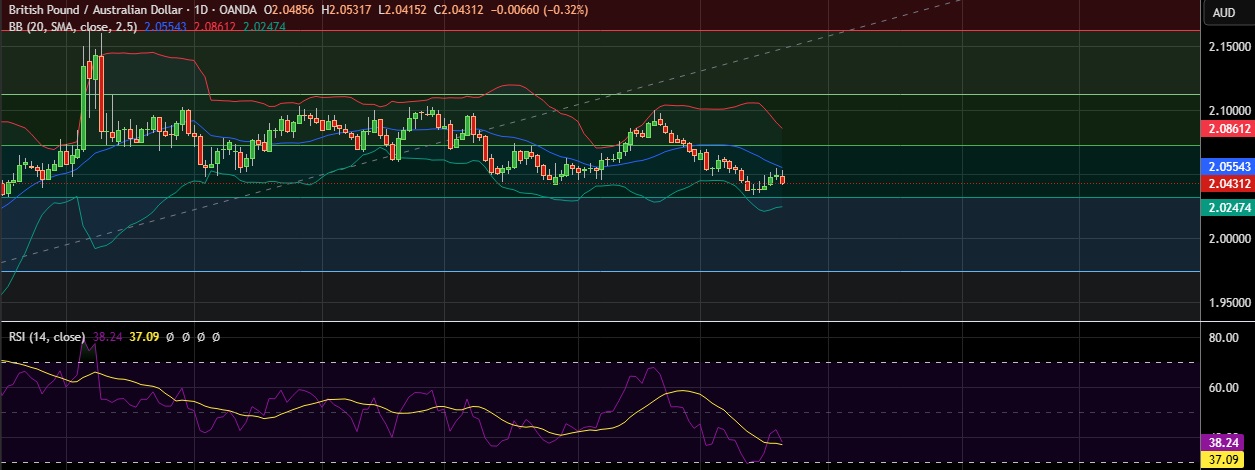The width and height of the screenshot is (1255, 470).
Task: Click the 80.00 level on RSI scale
Action: click(1224, 338)
